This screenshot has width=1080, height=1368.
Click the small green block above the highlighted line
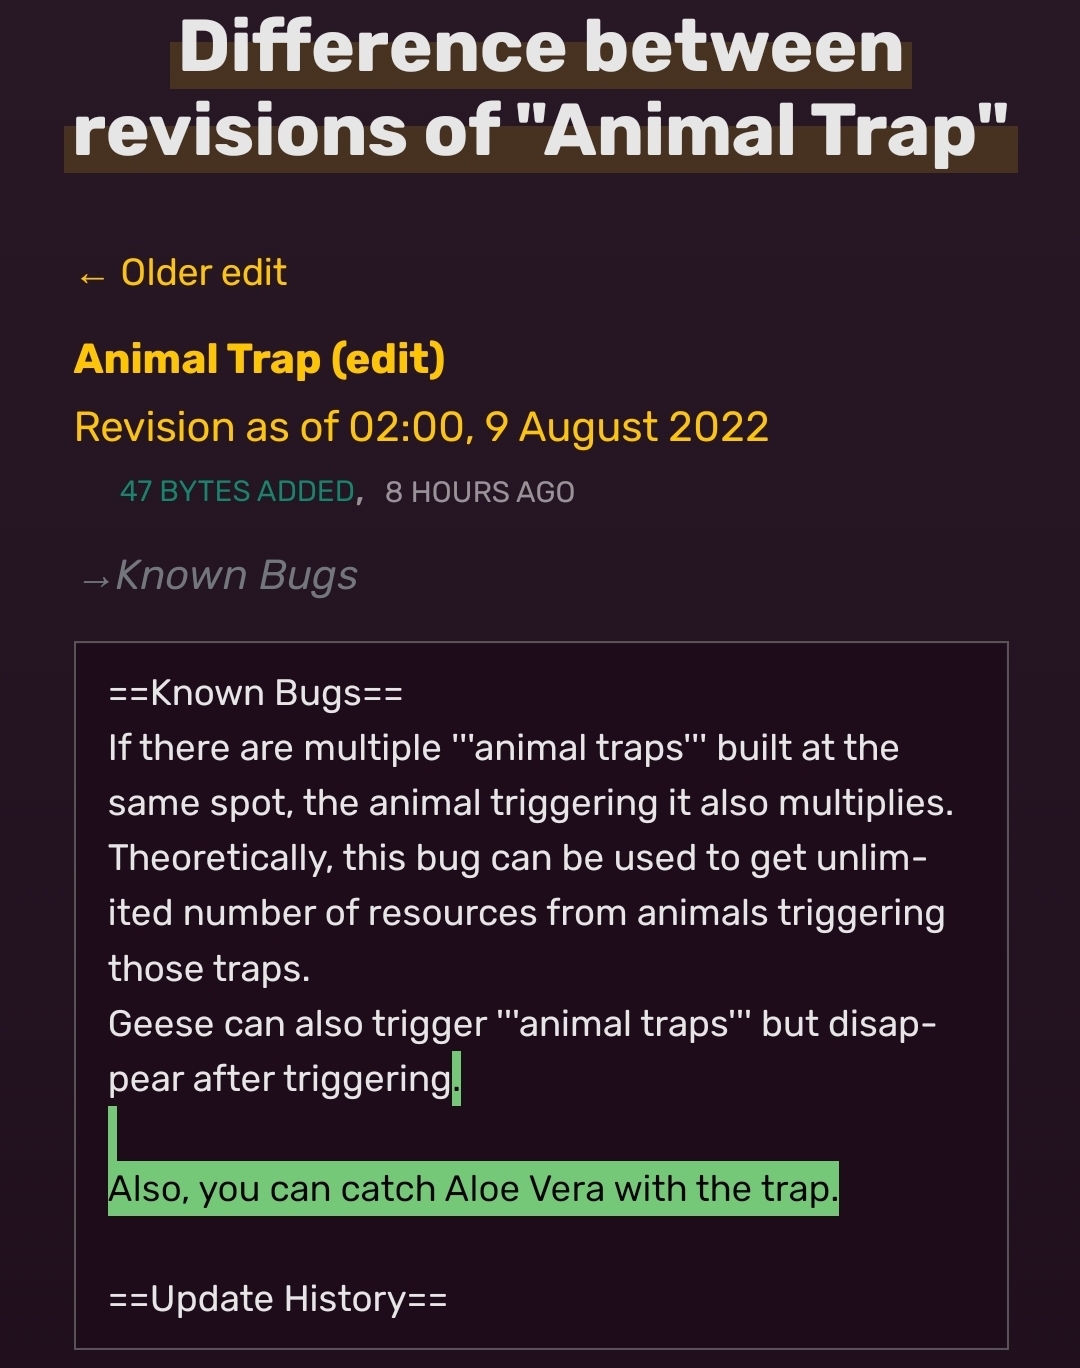click(113, 1130)
